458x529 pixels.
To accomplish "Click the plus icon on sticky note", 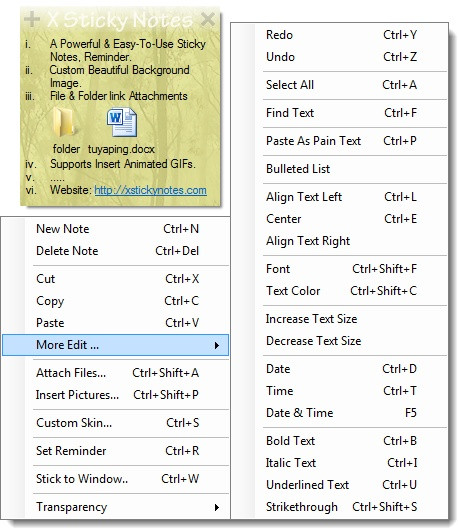I will pyautogui.click(x=32, y=19).
